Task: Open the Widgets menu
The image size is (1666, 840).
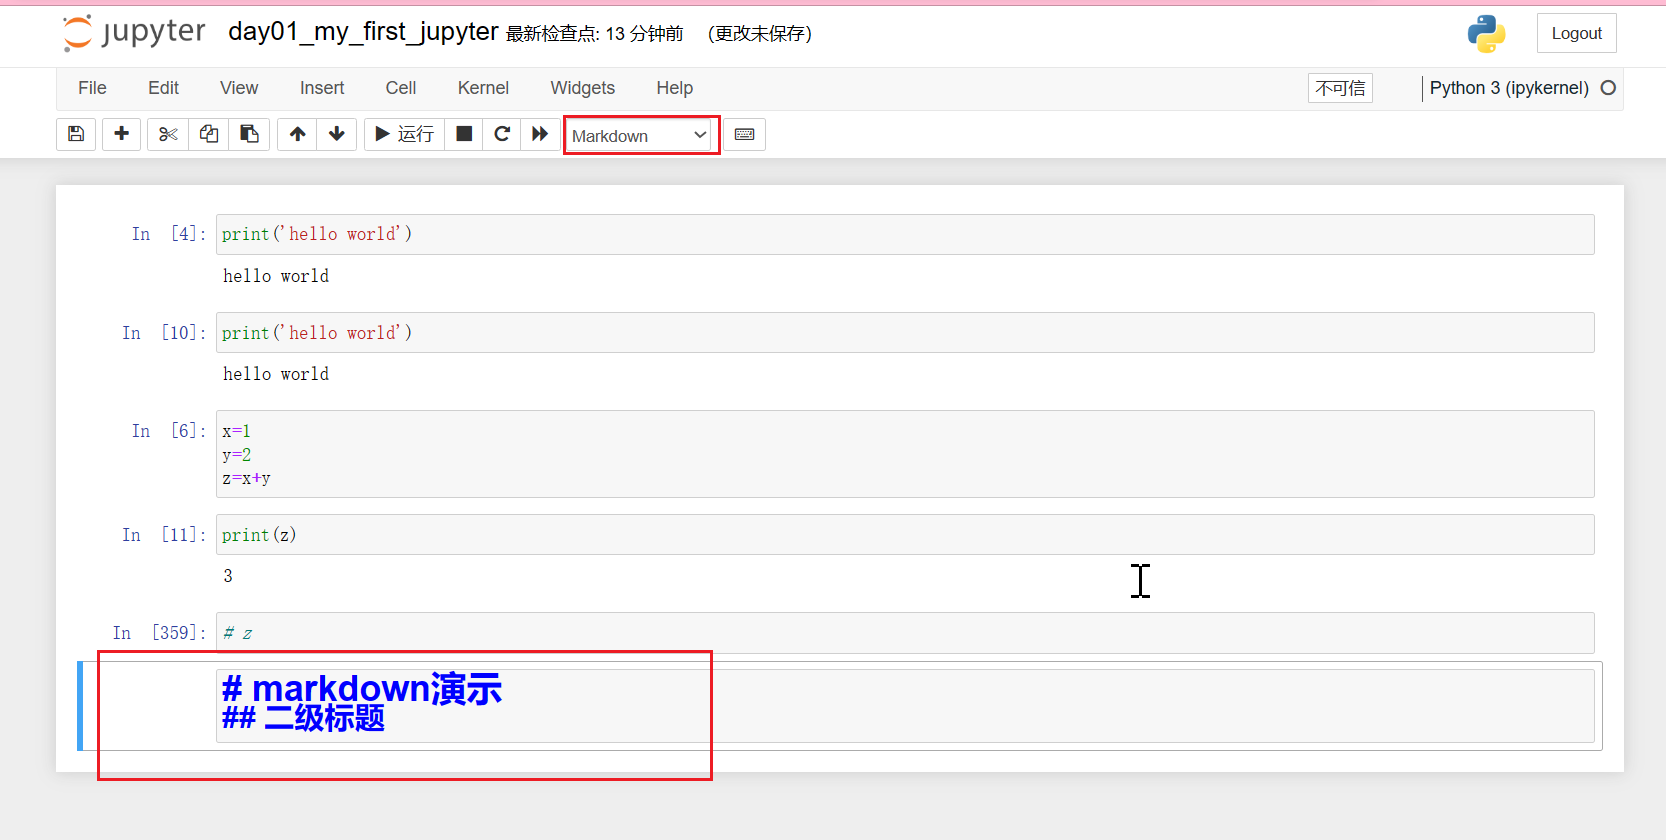Action: pyautogui.click(x=582, y=88)
